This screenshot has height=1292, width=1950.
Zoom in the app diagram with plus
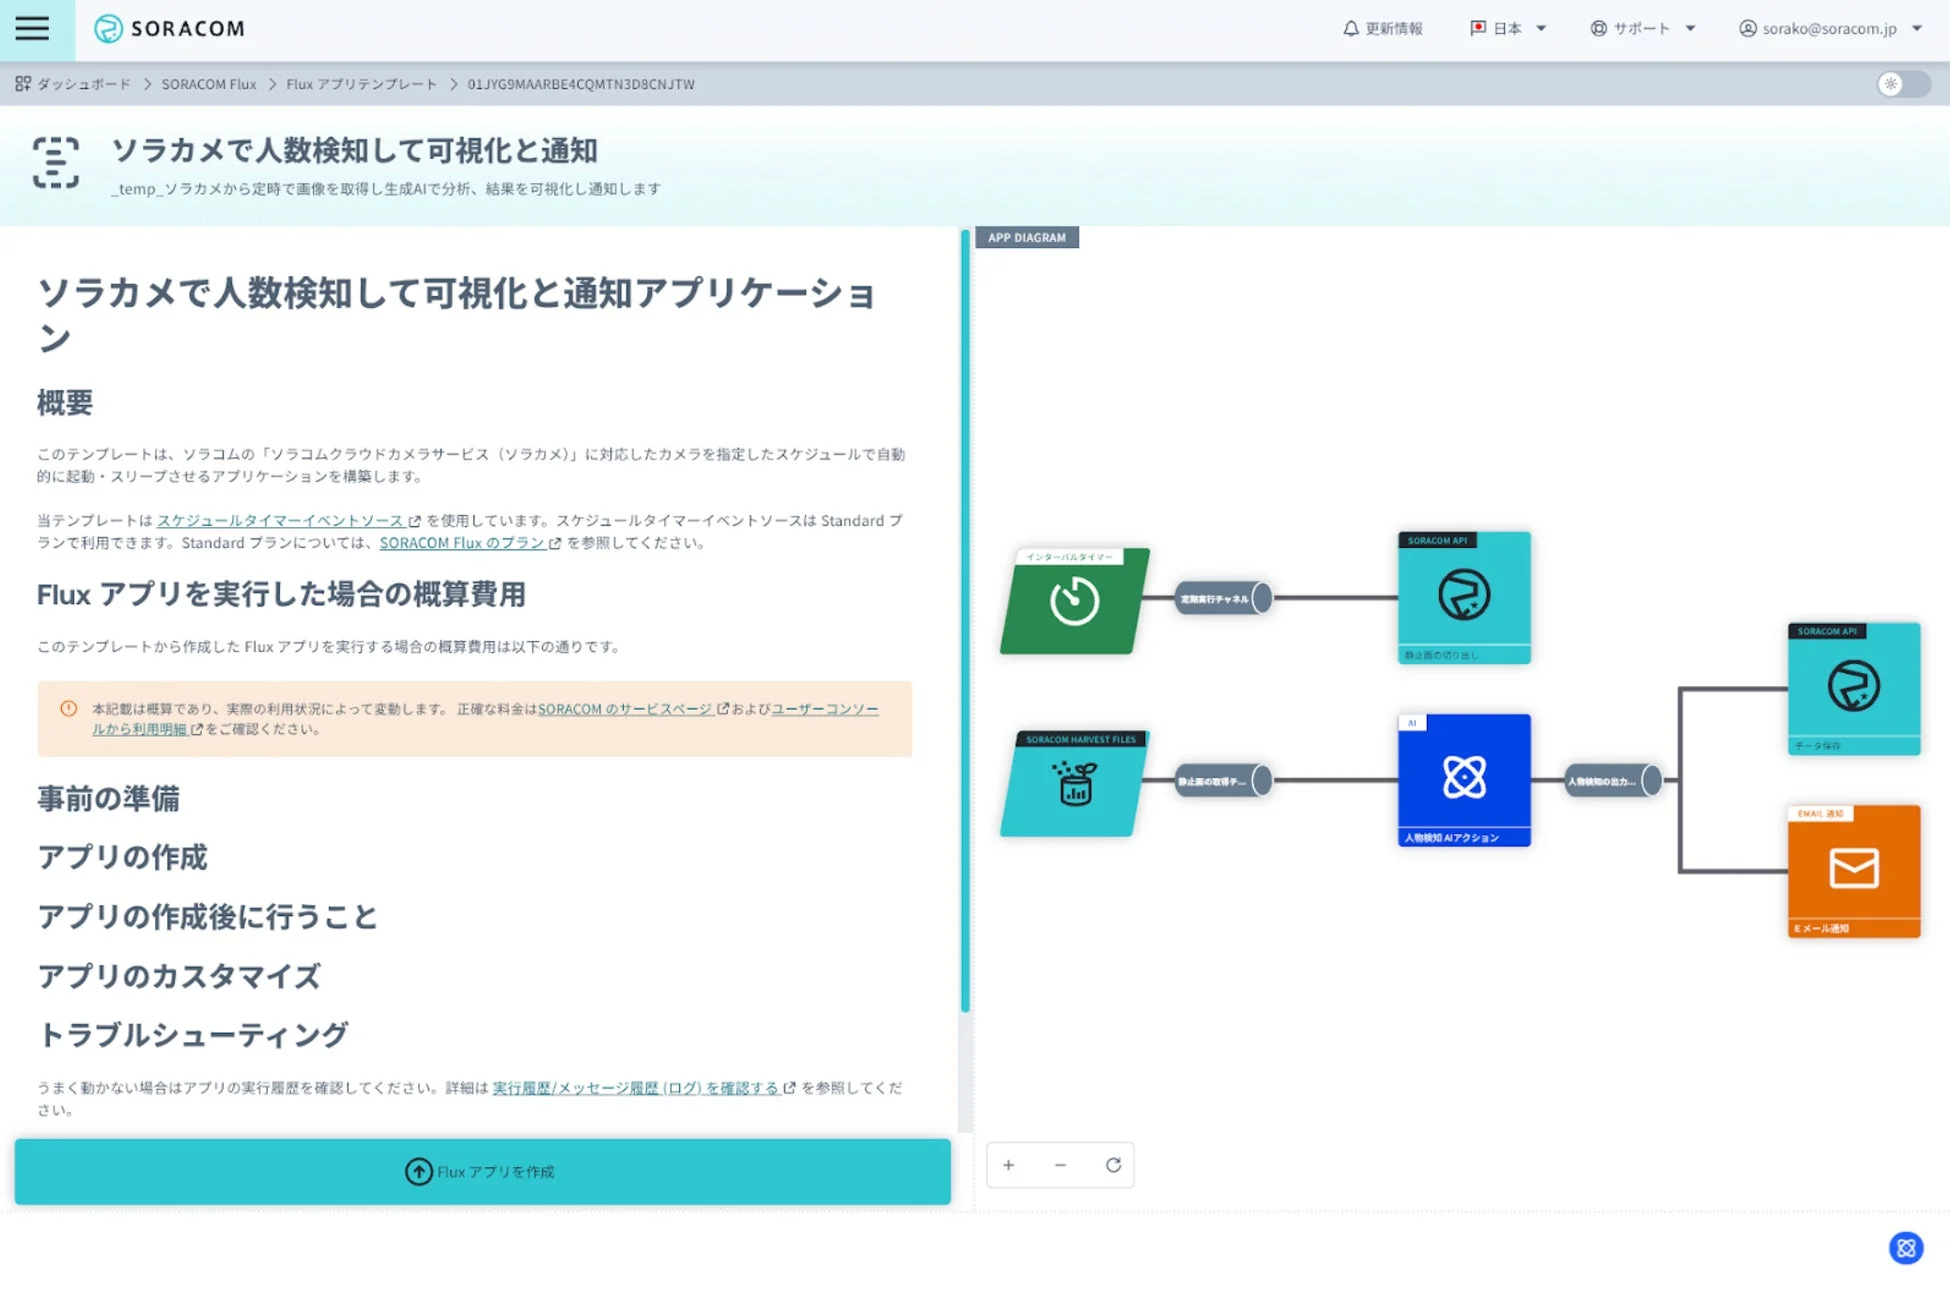[1008, 1165]
